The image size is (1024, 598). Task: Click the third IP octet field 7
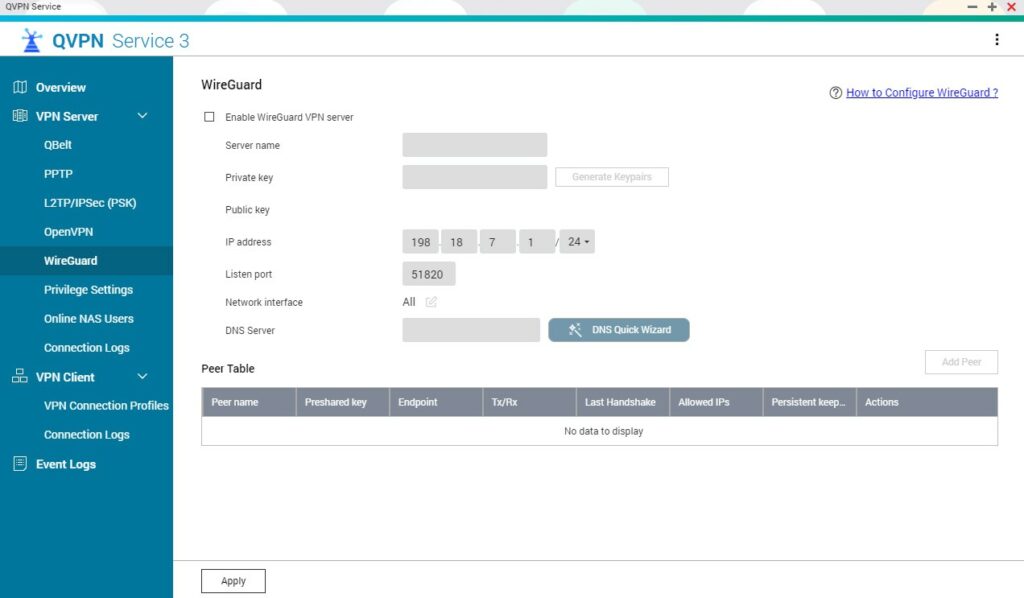(498, 242)
